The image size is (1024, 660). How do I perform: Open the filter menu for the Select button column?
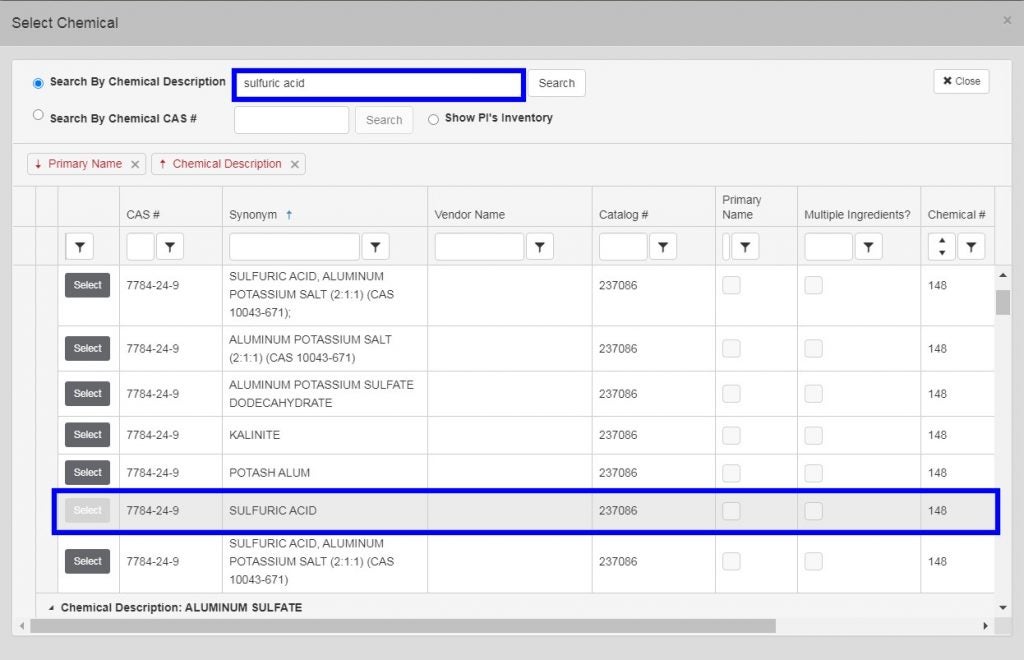tap(80, 247)
